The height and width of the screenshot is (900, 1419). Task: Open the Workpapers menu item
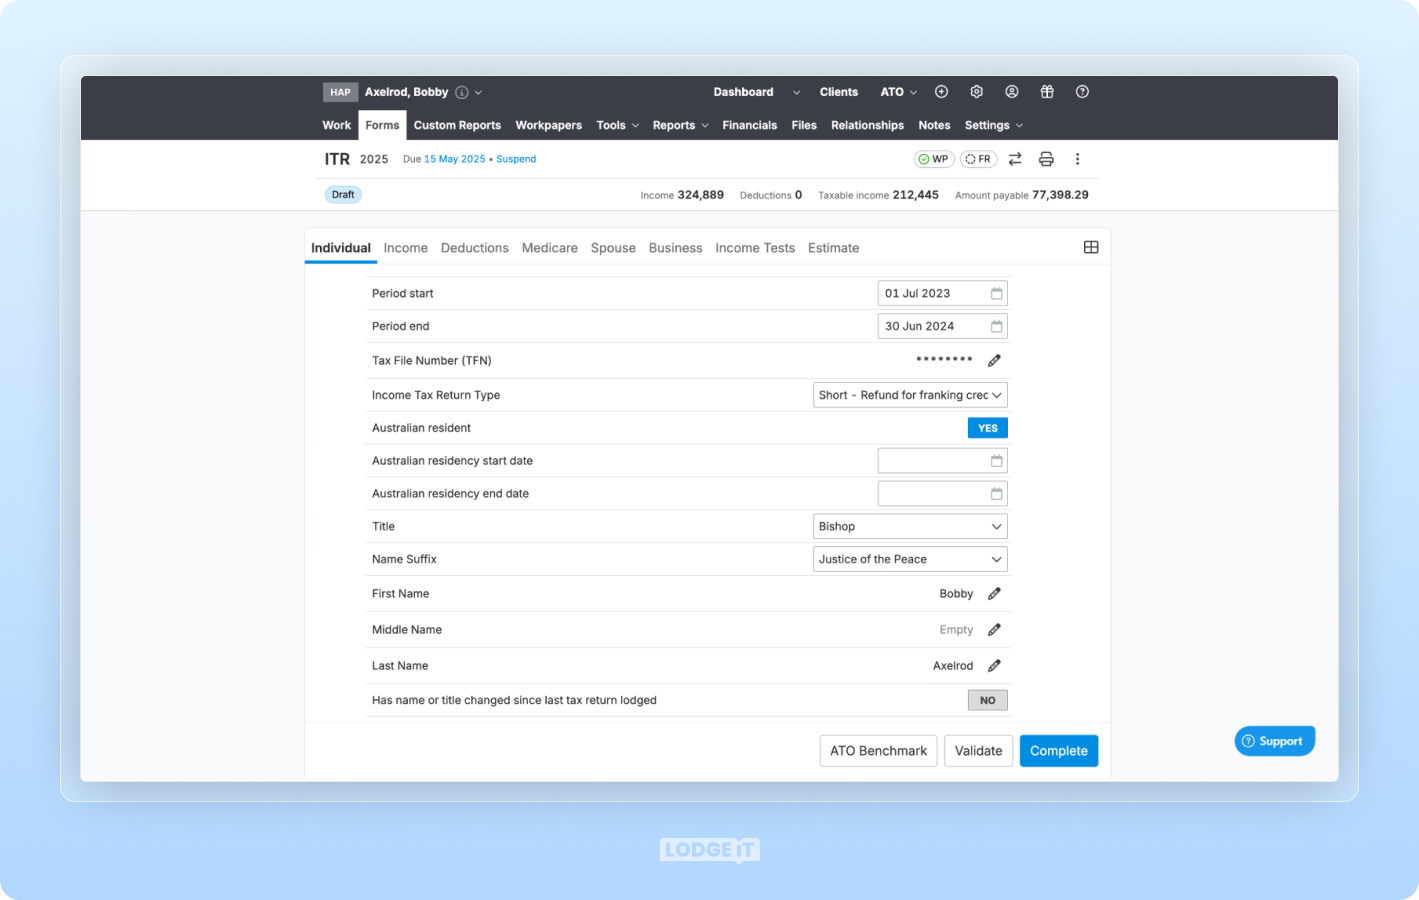tap(548, 125)
